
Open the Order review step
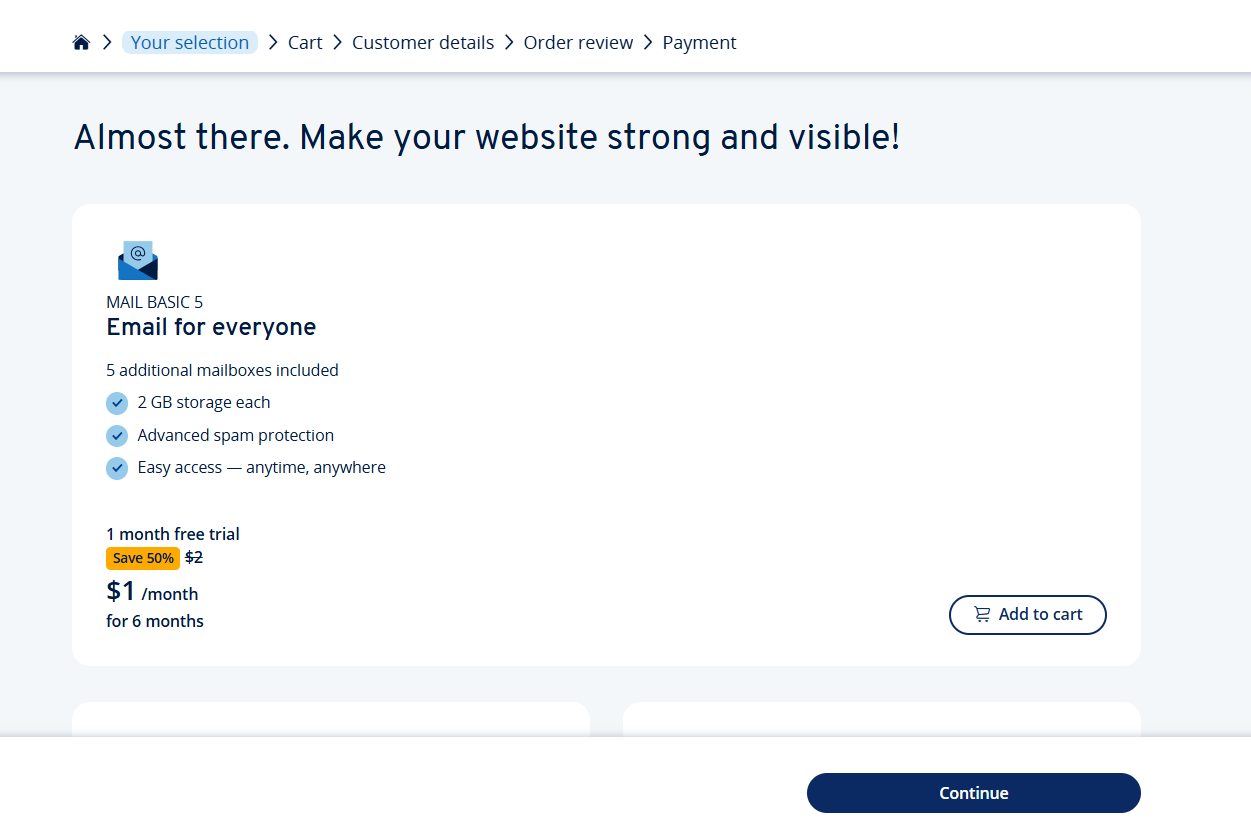coord(578,42)
